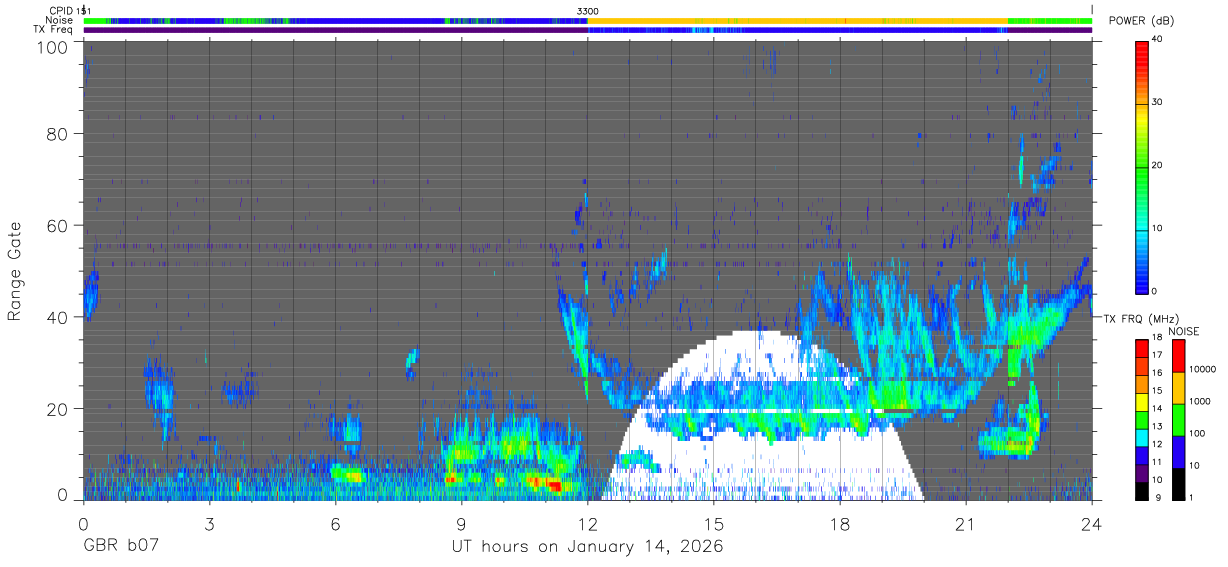
Task: Click y-axis tick label 100
Action: tap(51, 47)
